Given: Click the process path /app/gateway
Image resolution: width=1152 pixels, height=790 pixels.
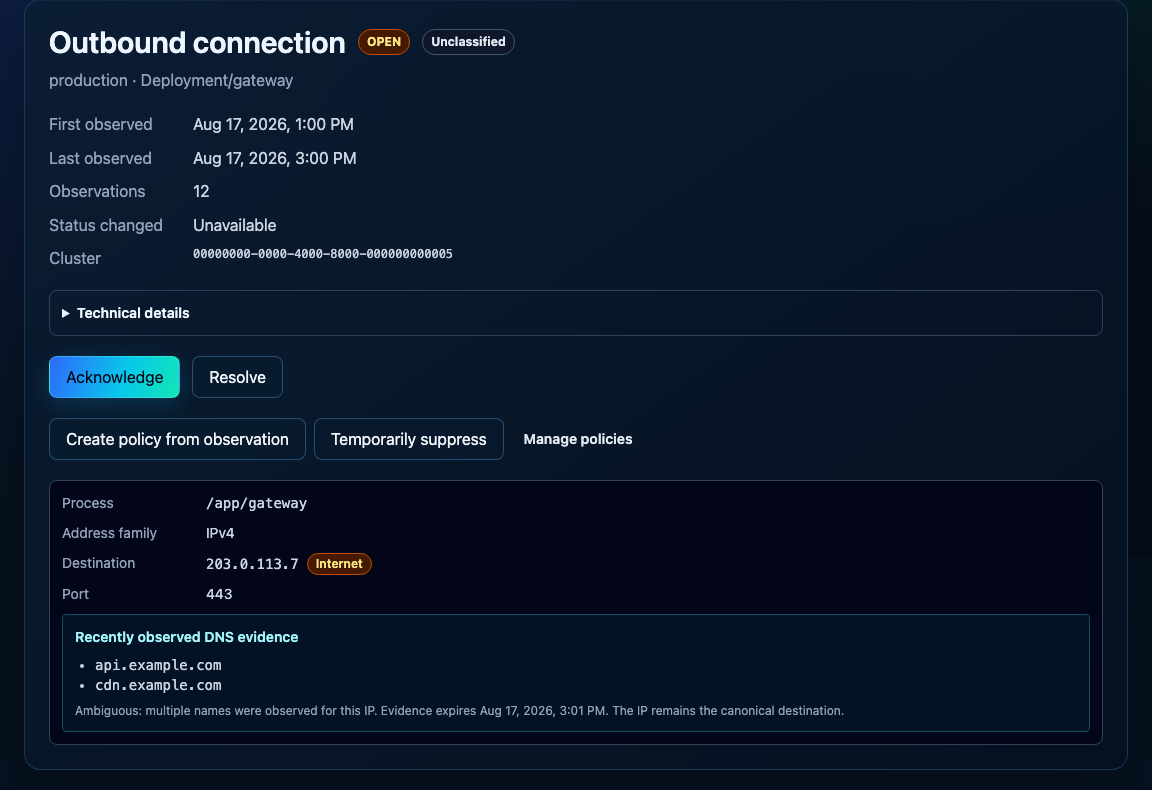Looking at the screenshot, I should [256, 503].
